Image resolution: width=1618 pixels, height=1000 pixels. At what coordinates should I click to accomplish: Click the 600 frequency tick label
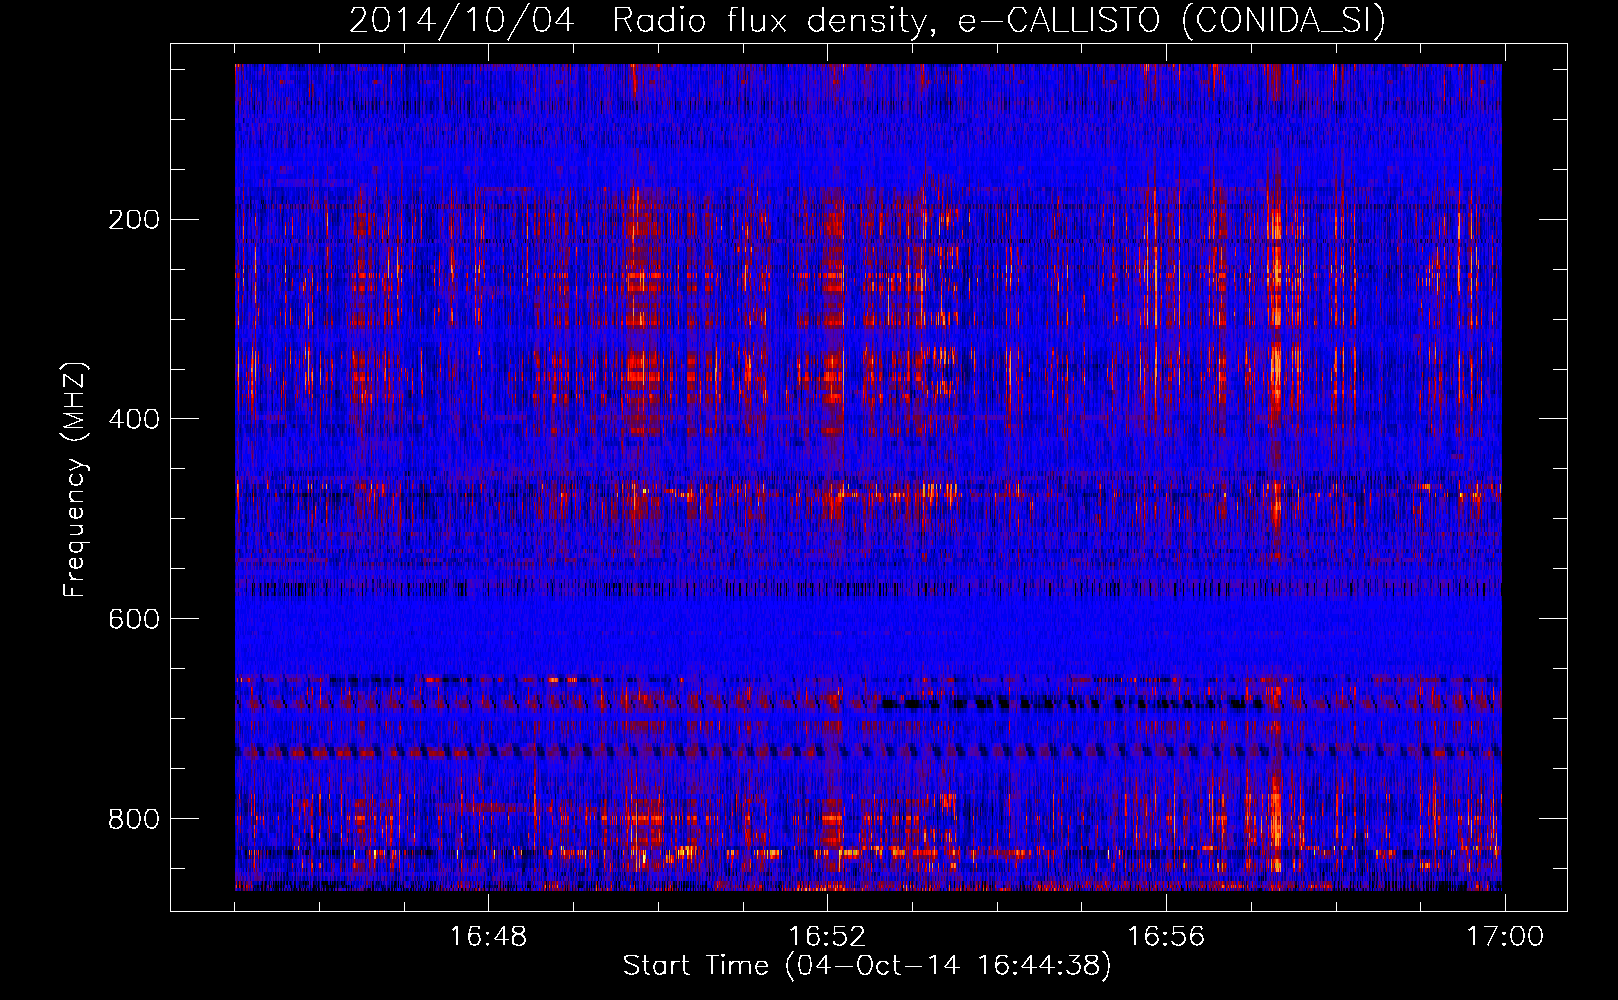click(134, 619)
